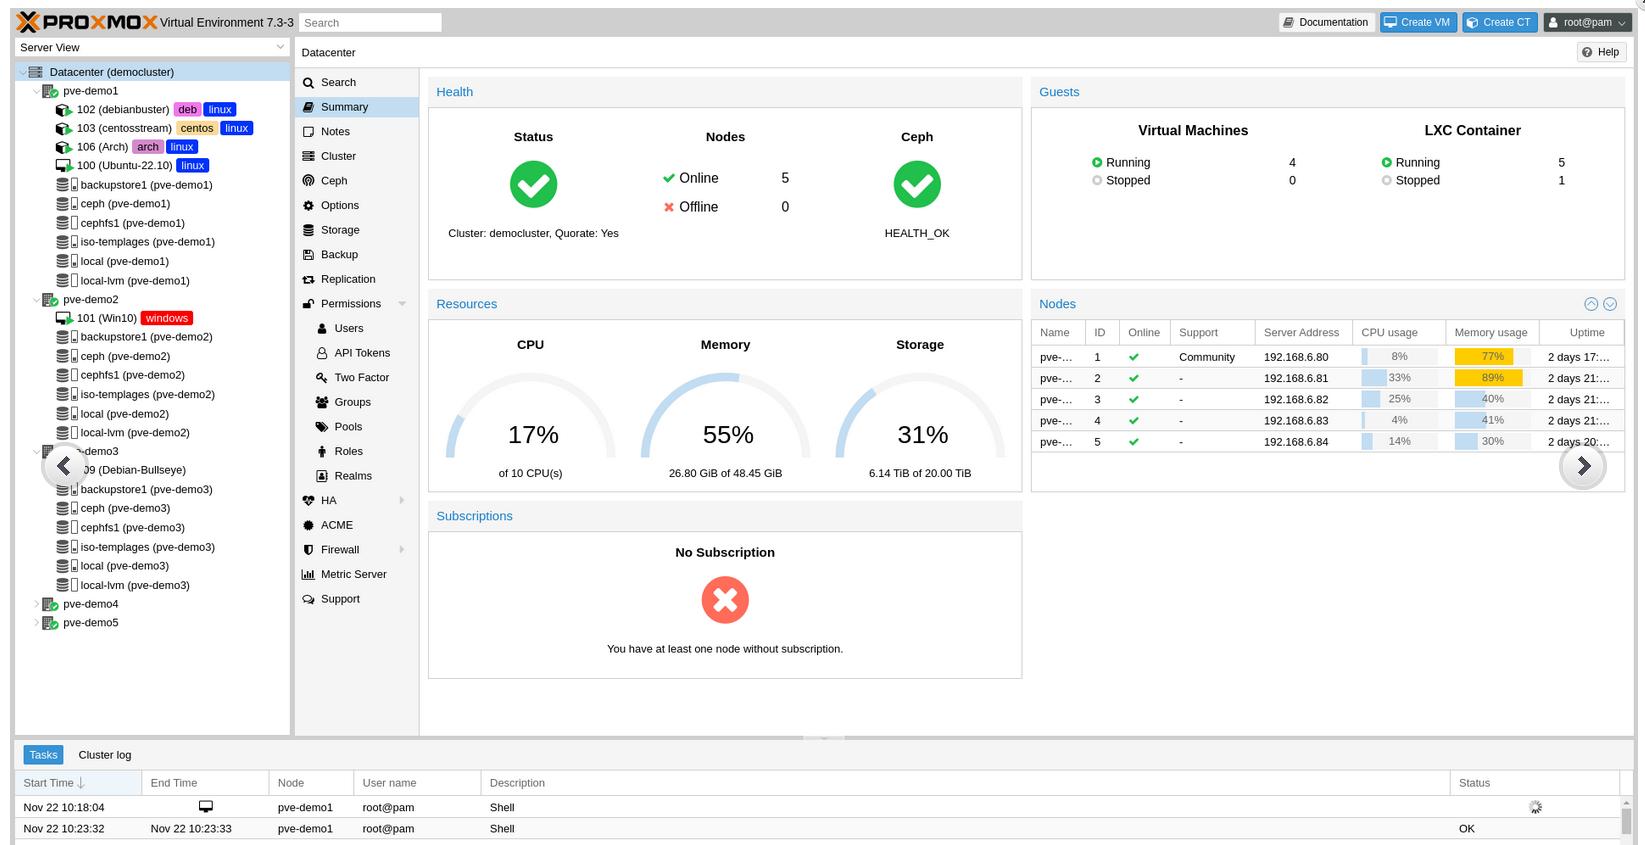The height and width of the screenshot is (845, 1645).
Task: Open the HA menu item
Action: [x=356, y=500]
